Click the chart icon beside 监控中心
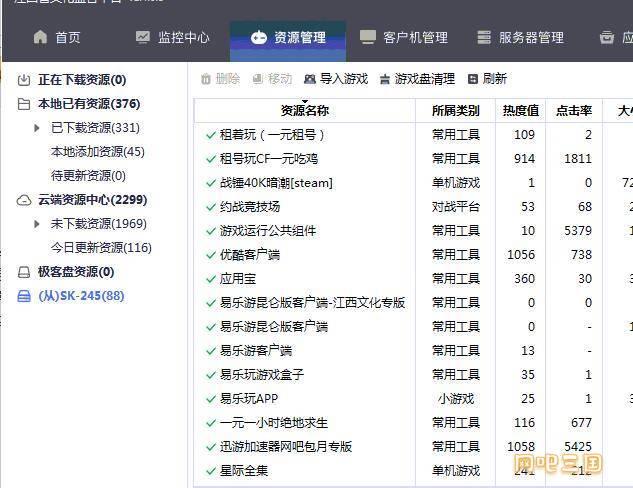Image resolution: width=633 pixels, height=488 pixels. [x=143, y=37]
